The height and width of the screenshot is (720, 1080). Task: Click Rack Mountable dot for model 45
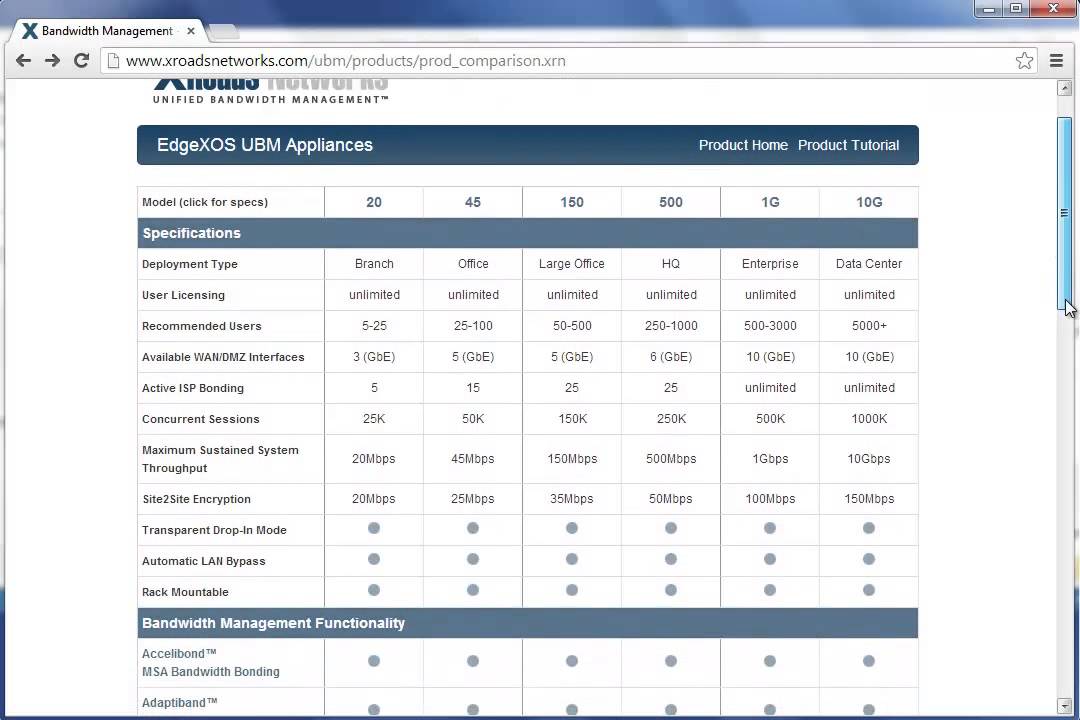coord(472,590)
